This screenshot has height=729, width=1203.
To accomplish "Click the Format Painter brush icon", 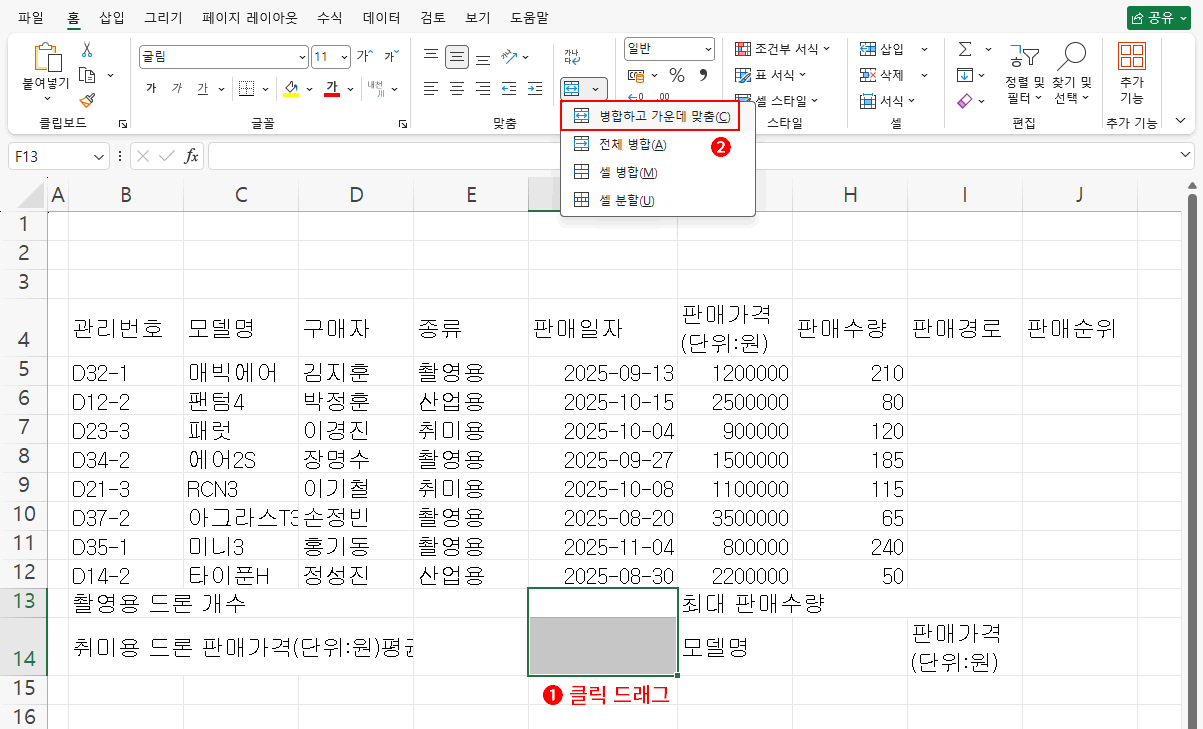I will pyautogui.click(x=87, y=100).
